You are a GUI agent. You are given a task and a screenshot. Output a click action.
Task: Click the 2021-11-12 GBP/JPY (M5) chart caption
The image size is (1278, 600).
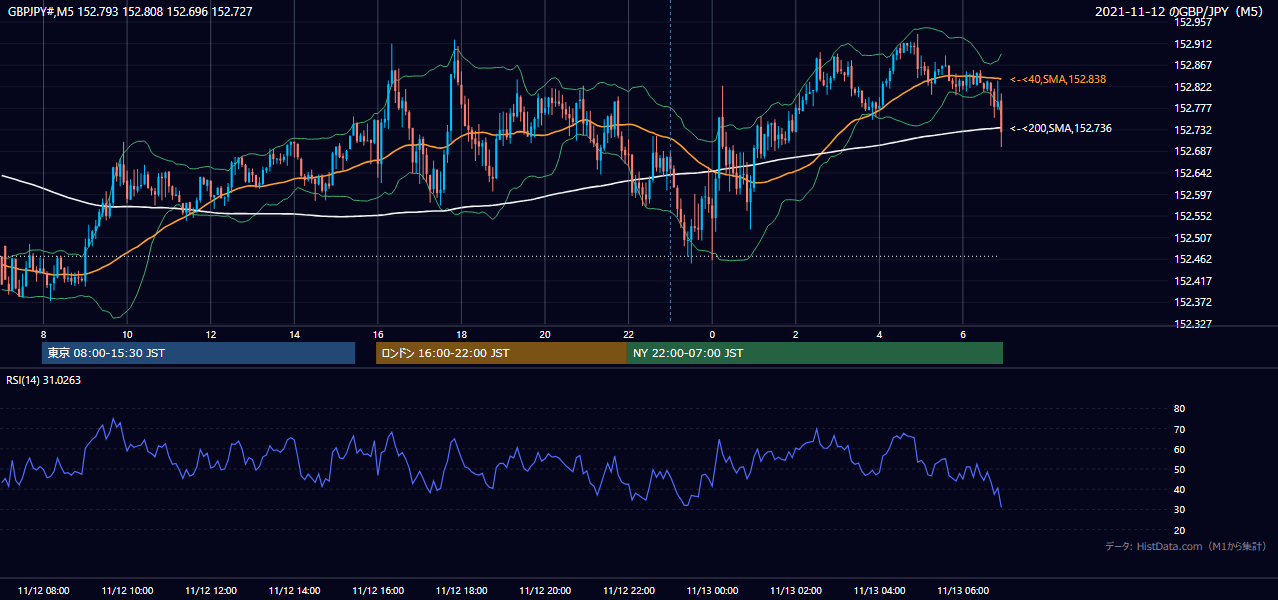[1180, 12]
